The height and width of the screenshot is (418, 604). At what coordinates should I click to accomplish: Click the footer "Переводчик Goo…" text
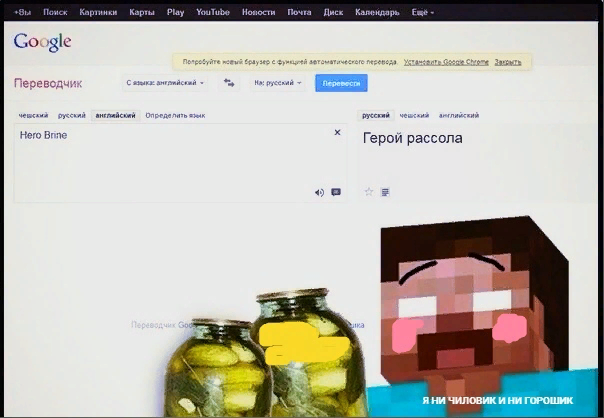(x=162, y=325)
